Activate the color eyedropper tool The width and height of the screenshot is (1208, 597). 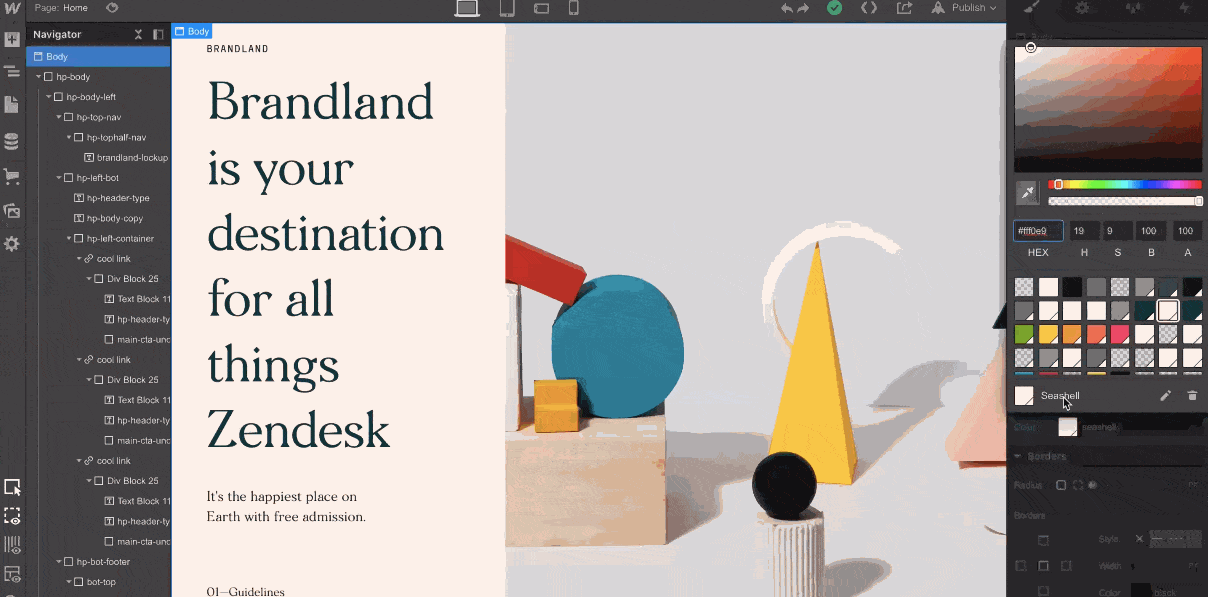pos(1027,192)
